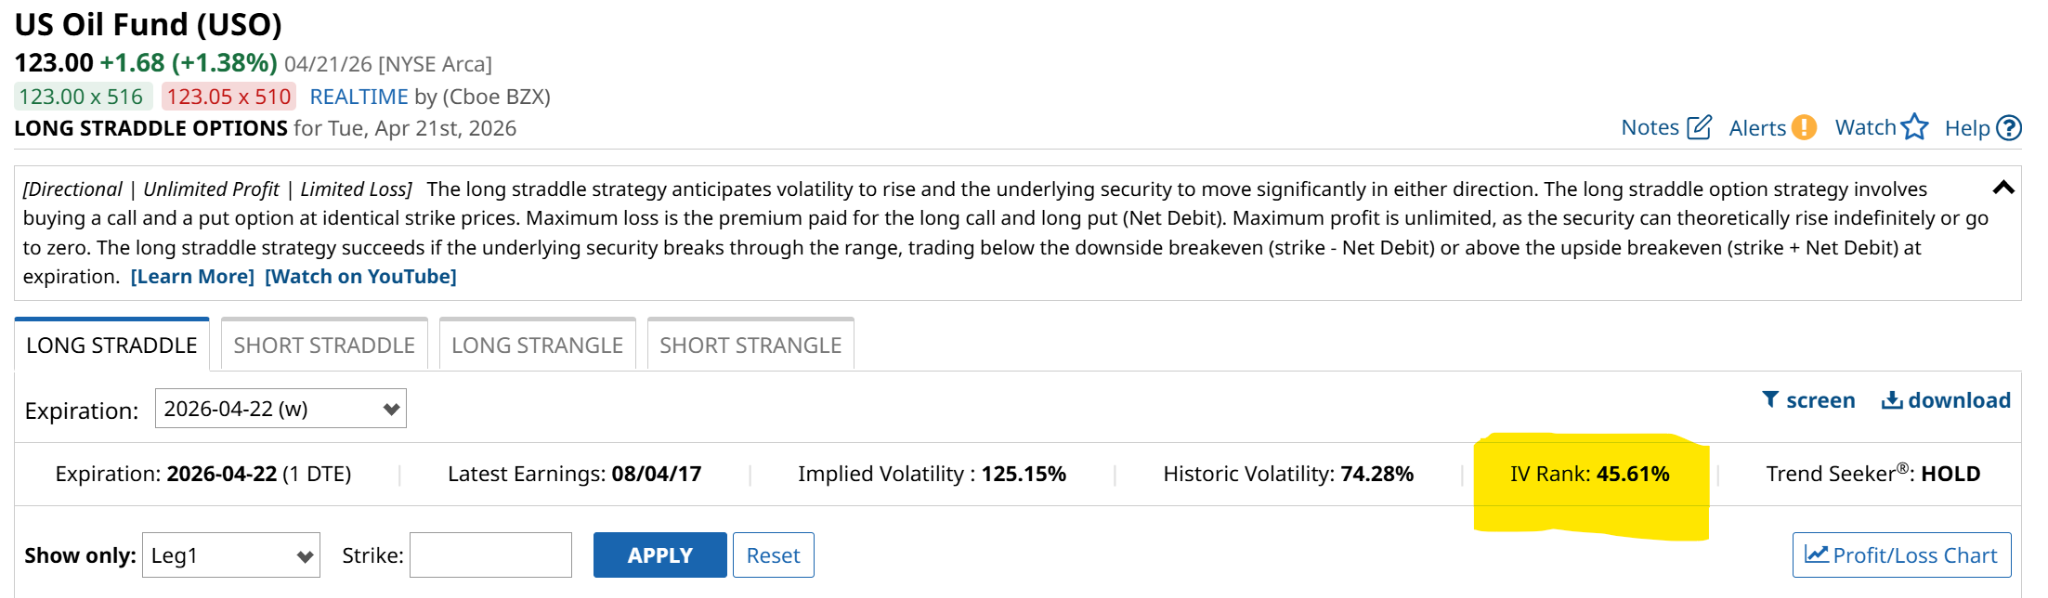Screen dimensions: 2048x598
Task: Collapse the strategy description with chevron
Action: pyautogui.click(x=2003, y=188)
